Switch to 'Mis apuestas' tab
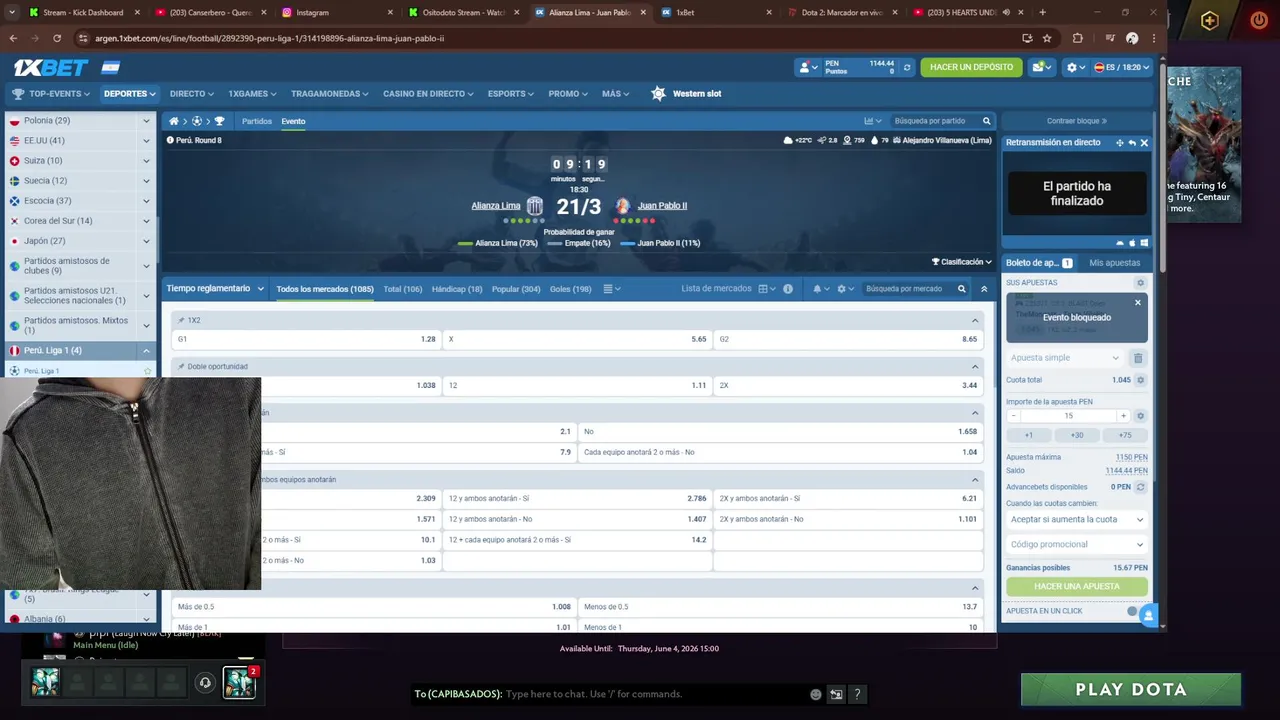Screen dimensions: 1280x720 1115,263
